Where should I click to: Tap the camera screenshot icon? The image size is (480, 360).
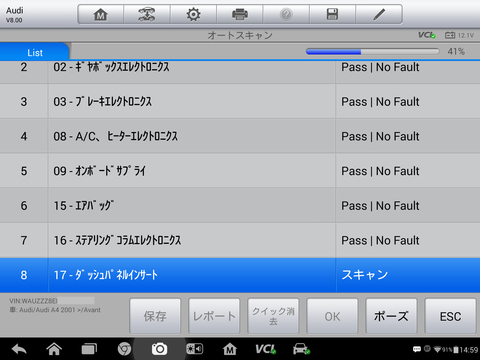[x=159, y=349]
